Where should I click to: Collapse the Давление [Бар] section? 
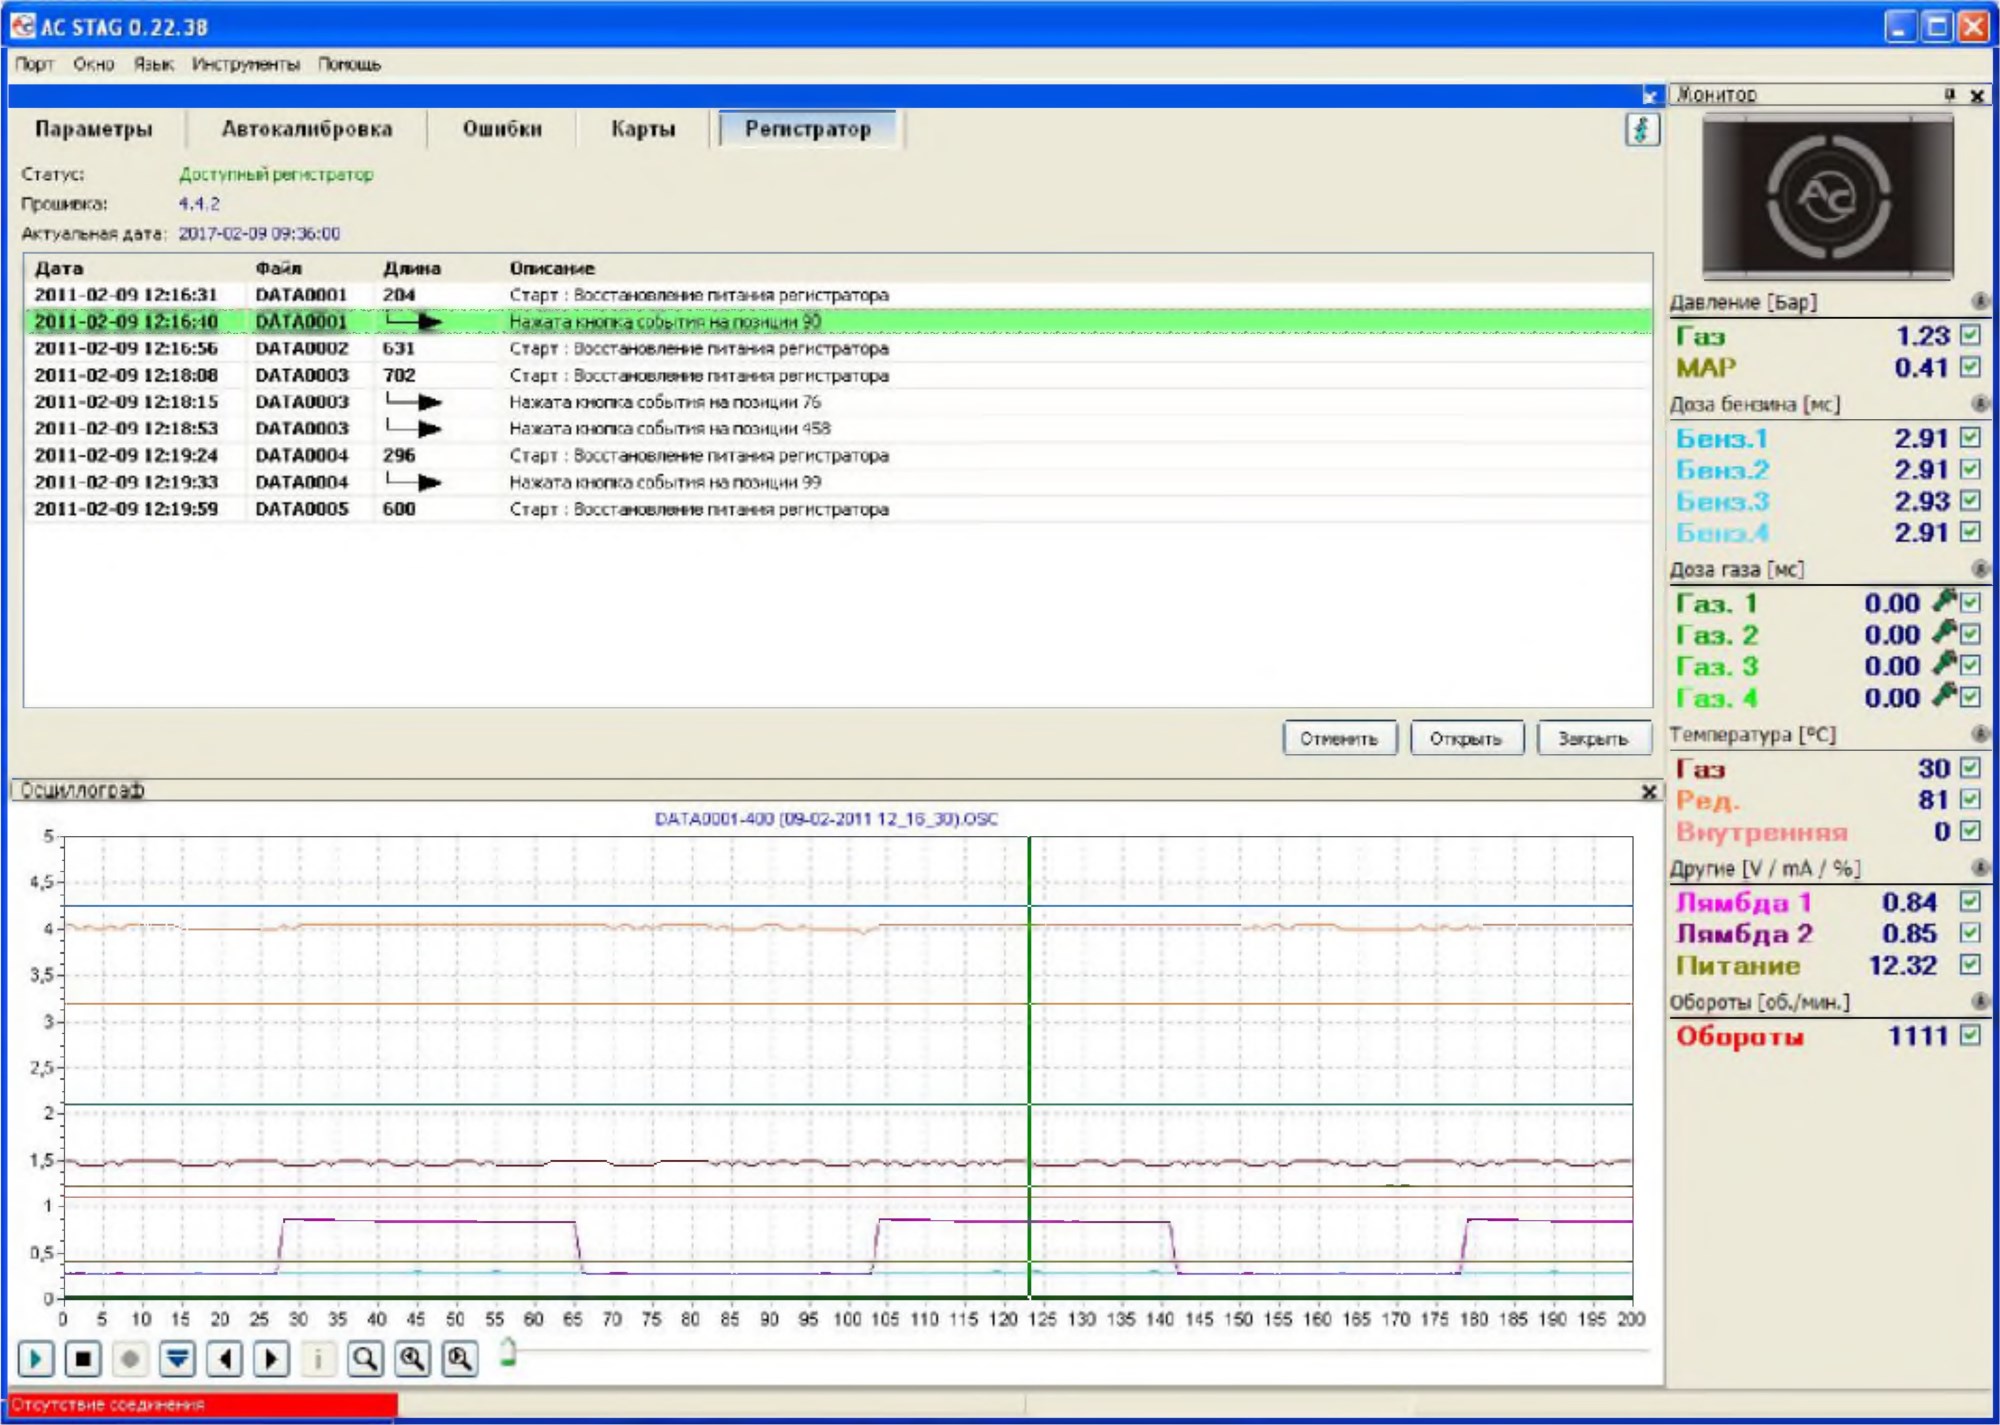pyautogui.click(x=1979, y=301)
